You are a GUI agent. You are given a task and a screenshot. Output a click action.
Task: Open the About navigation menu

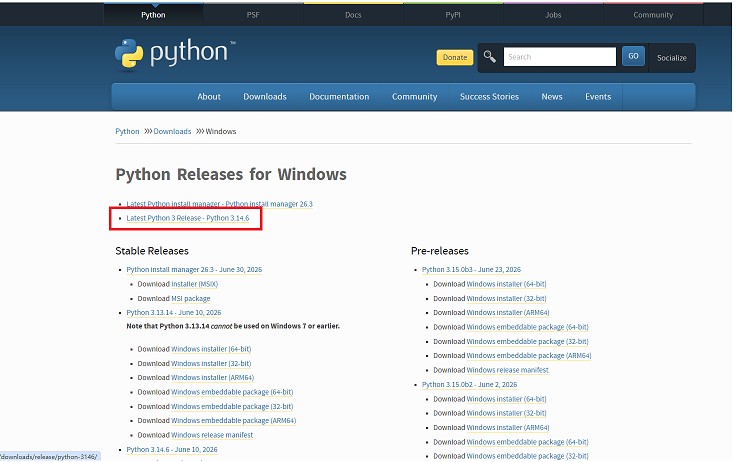tap(209, 97)
